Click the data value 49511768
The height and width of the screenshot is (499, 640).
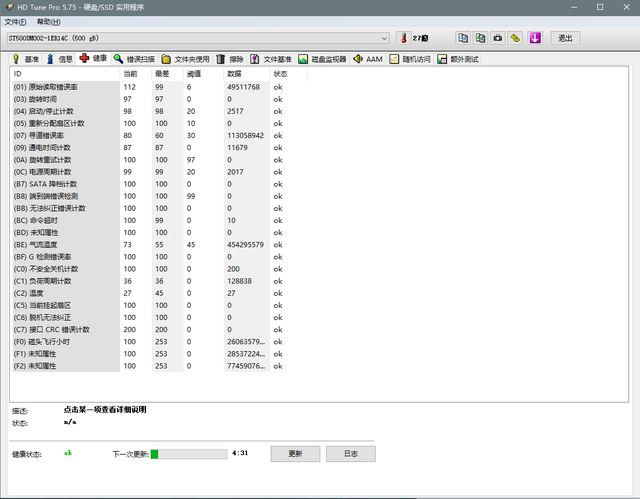[243, 87]
